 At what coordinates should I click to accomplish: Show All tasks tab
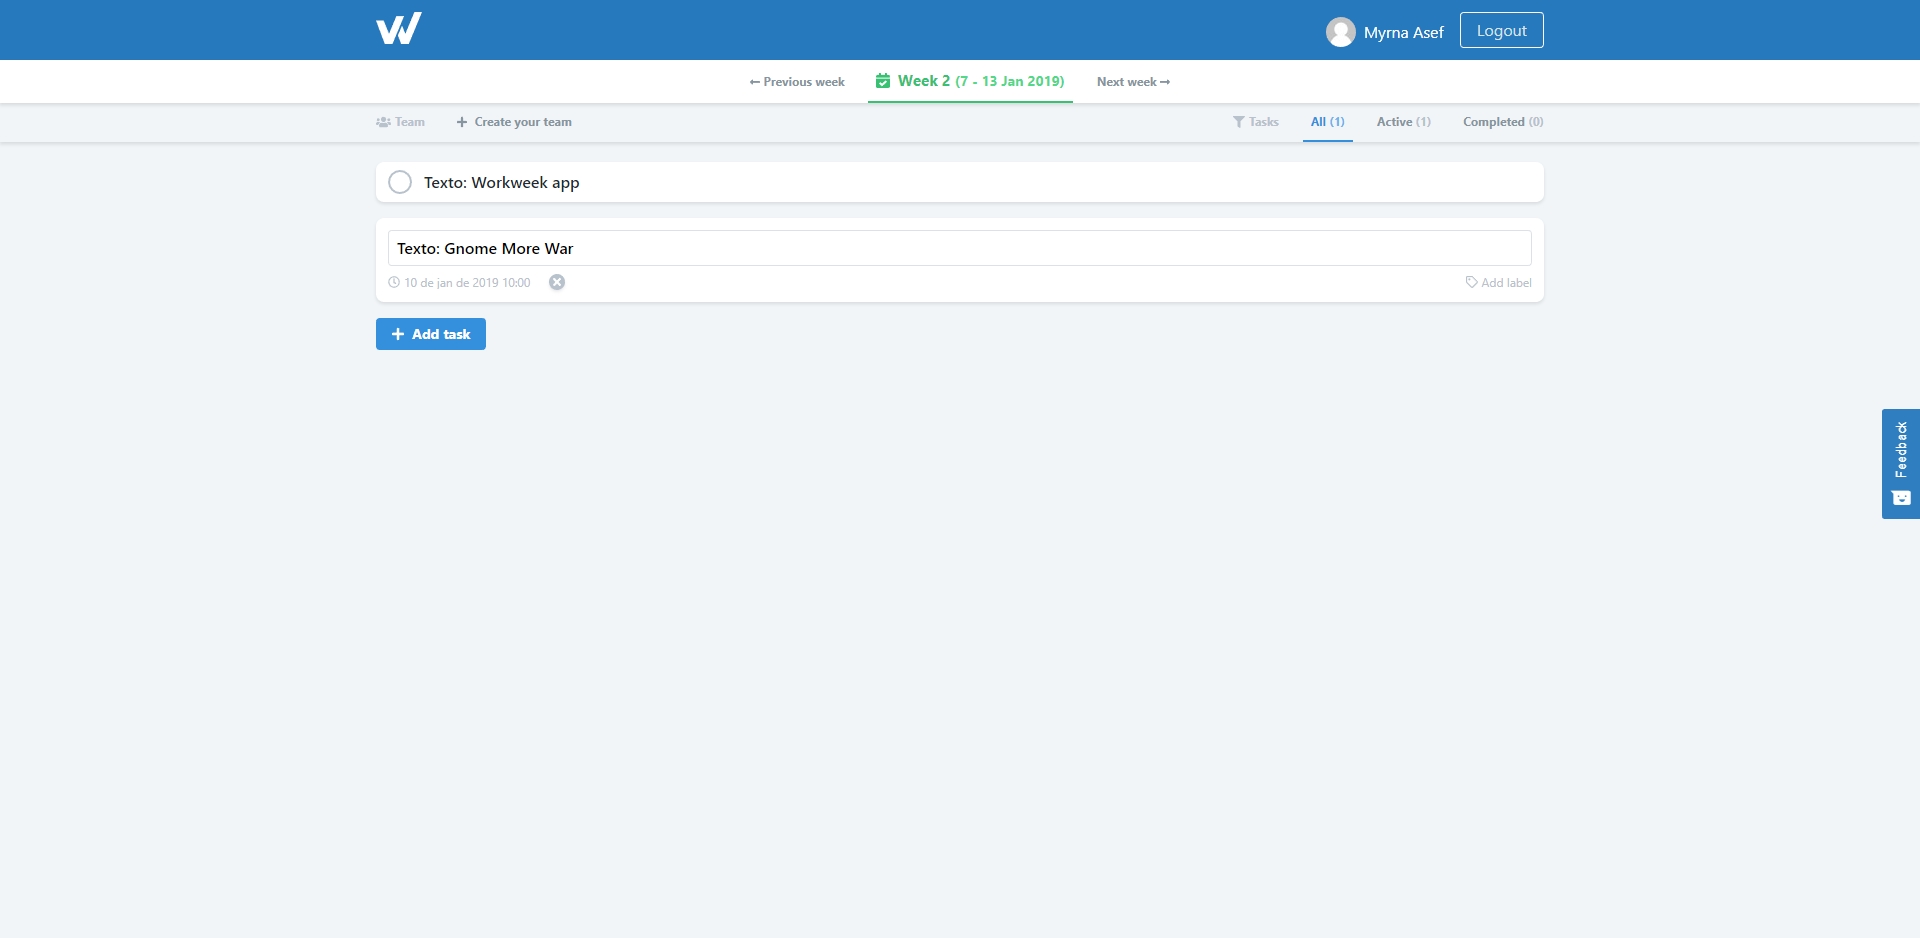point(1327,122)
